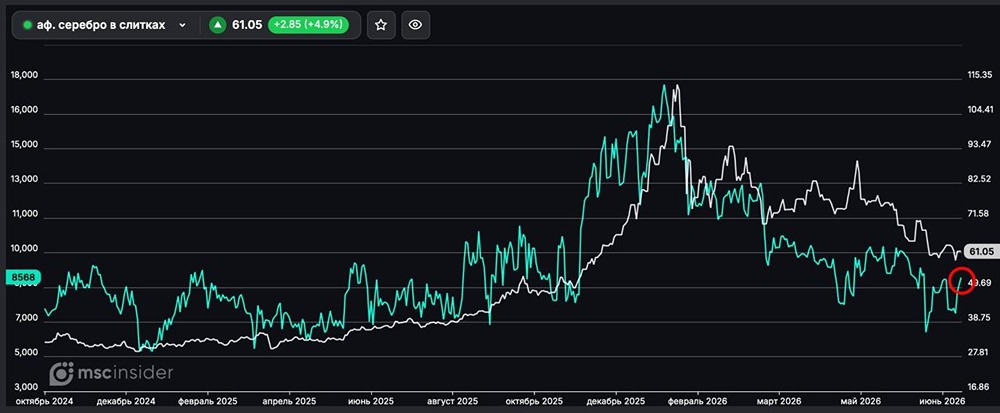Click the октябрь 2025 date label
Image resolution: width=1000 pixels, height=413 pixels.
[x=536, y=402]
